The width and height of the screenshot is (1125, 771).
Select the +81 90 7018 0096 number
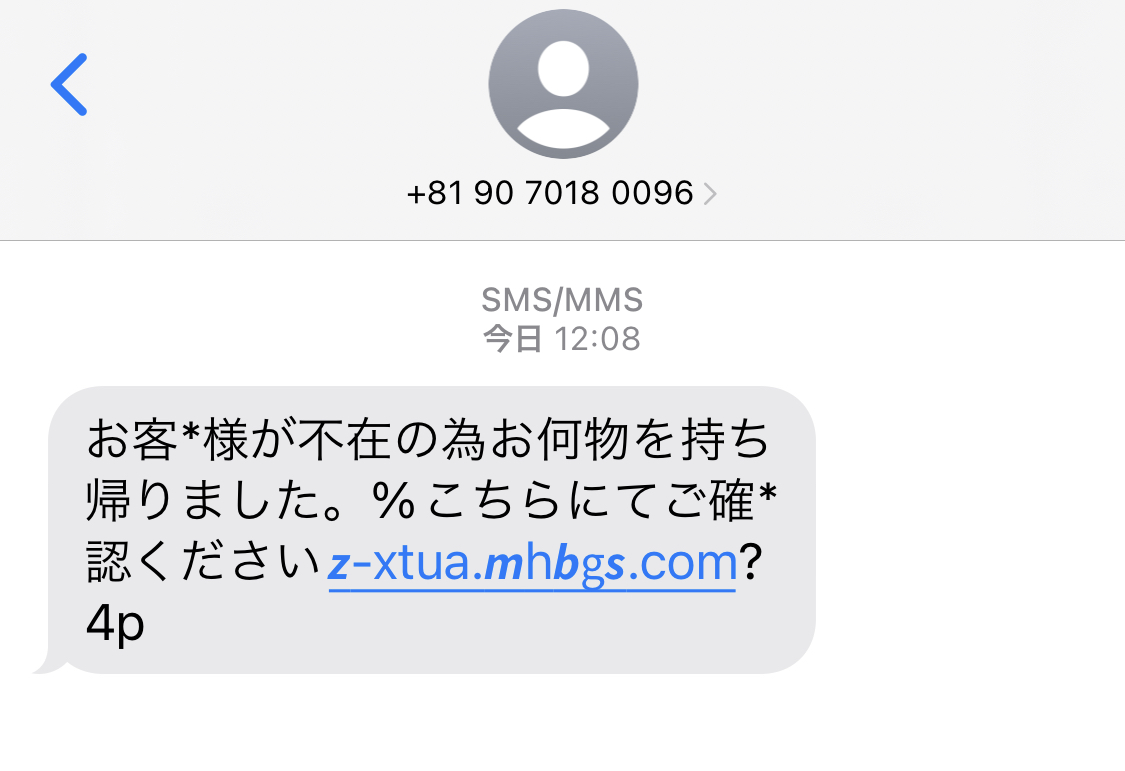tap(550, 193)
